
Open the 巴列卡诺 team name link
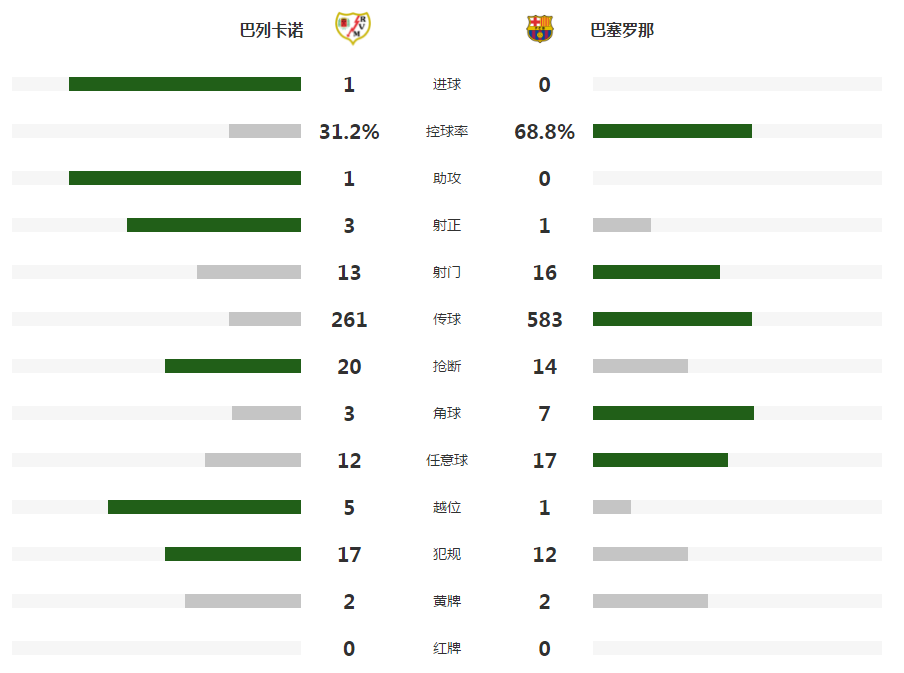(272, 30)
